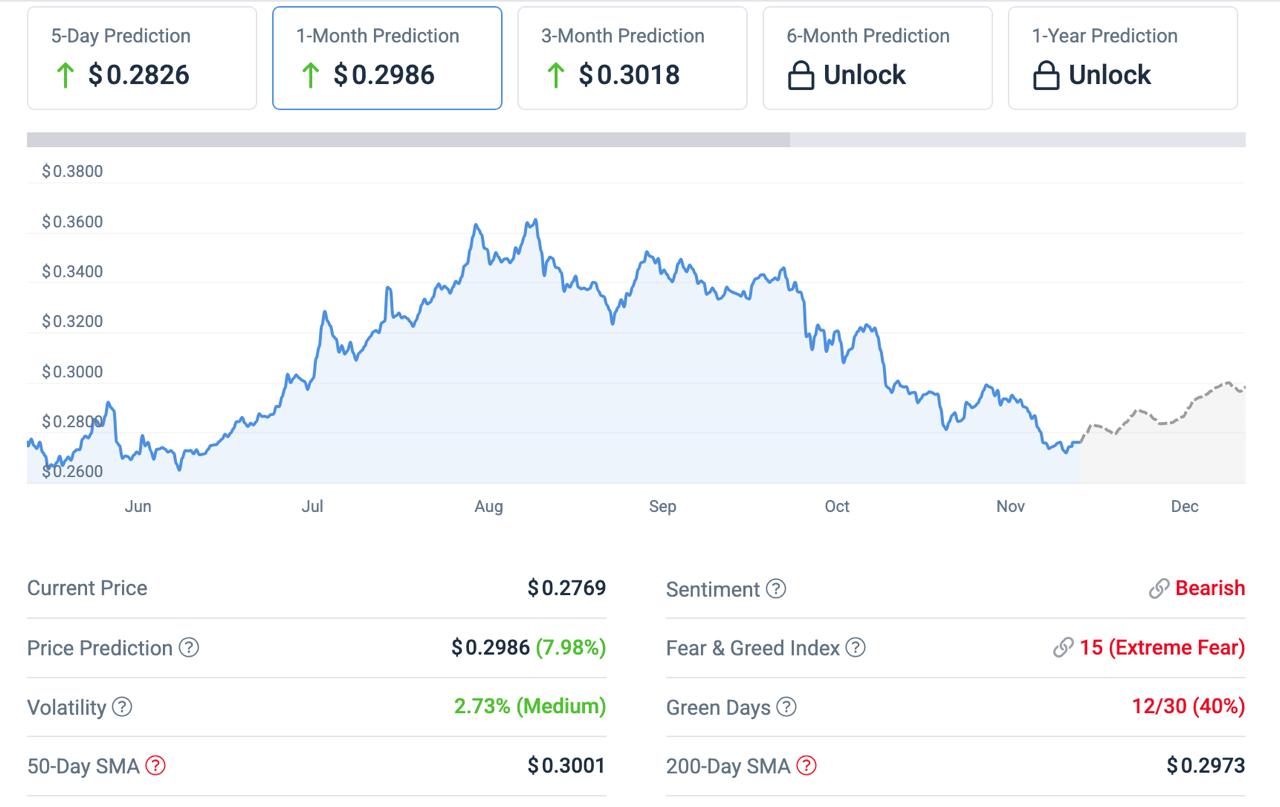
Task: Click the red question mark beside 200-Day SMA
Action: tap(807, 766)
